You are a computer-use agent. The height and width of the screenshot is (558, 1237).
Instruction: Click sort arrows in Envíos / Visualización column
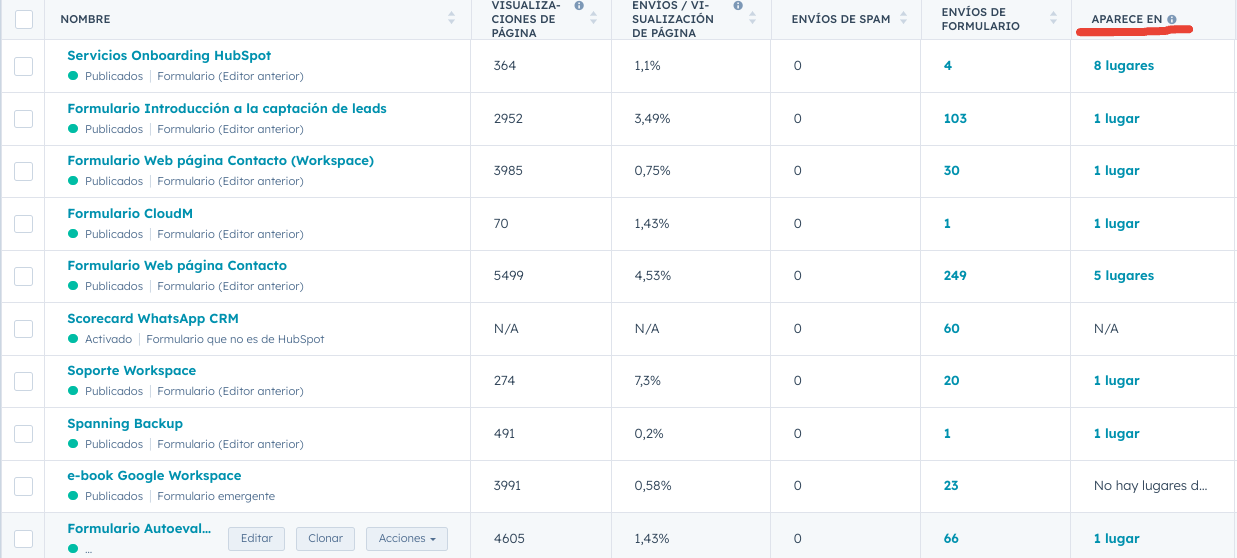(x=752, y=19)
